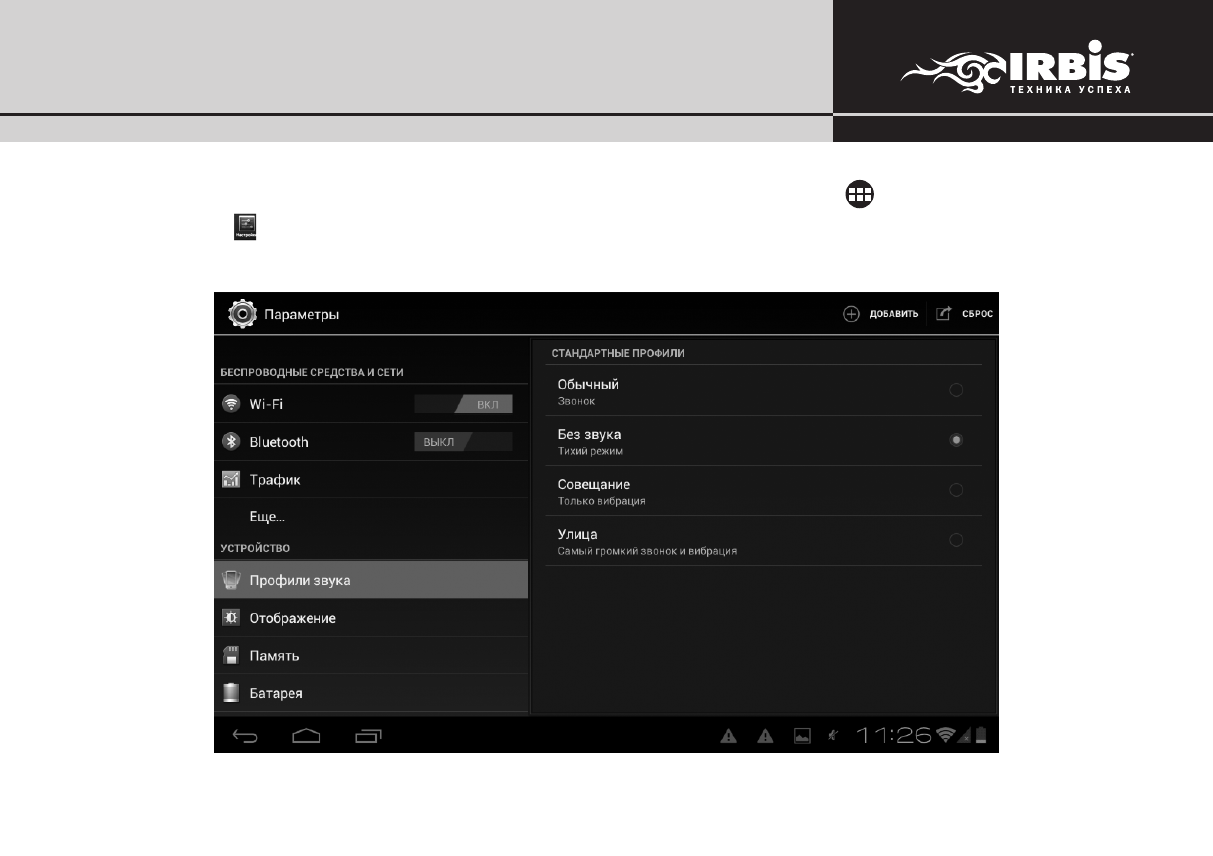Tap the Параметры settings gear icon
This screenshot has height=856, width=1213.
coord(242,314)
